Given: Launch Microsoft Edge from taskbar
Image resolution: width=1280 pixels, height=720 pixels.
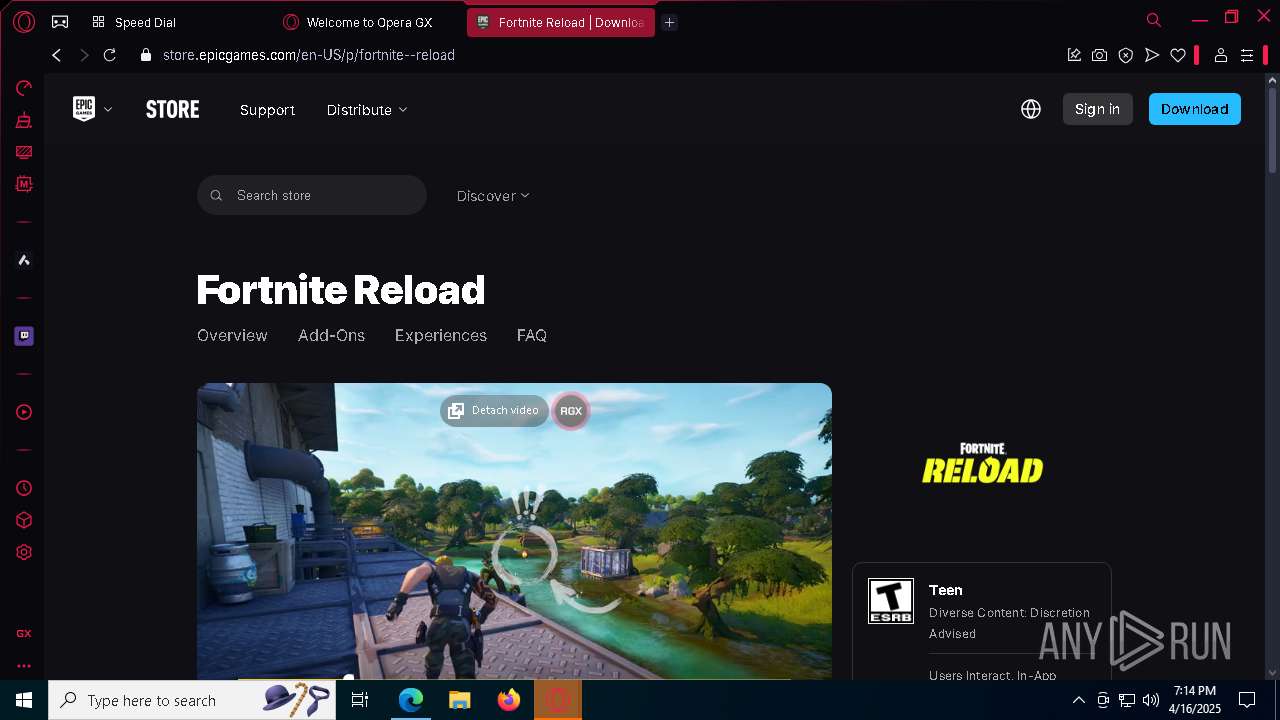Looking at the screenshot, I should (x=411, y=700).
